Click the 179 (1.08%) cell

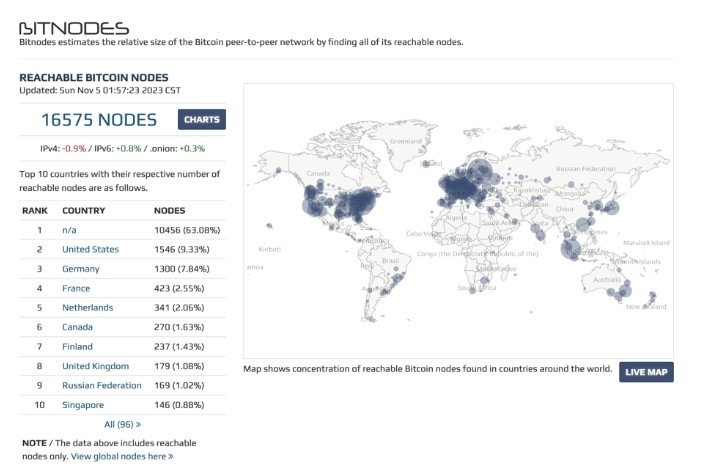click(179, 366)
